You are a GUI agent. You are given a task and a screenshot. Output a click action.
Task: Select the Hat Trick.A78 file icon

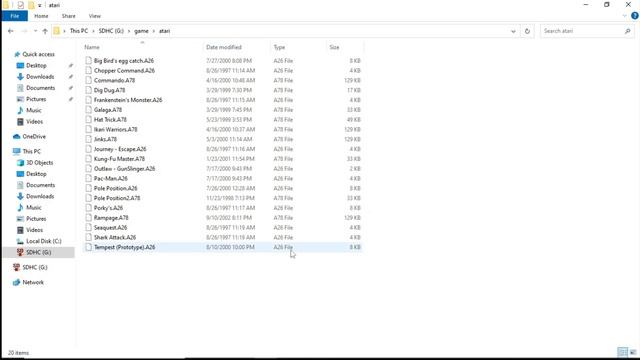[x=88, y=119]
